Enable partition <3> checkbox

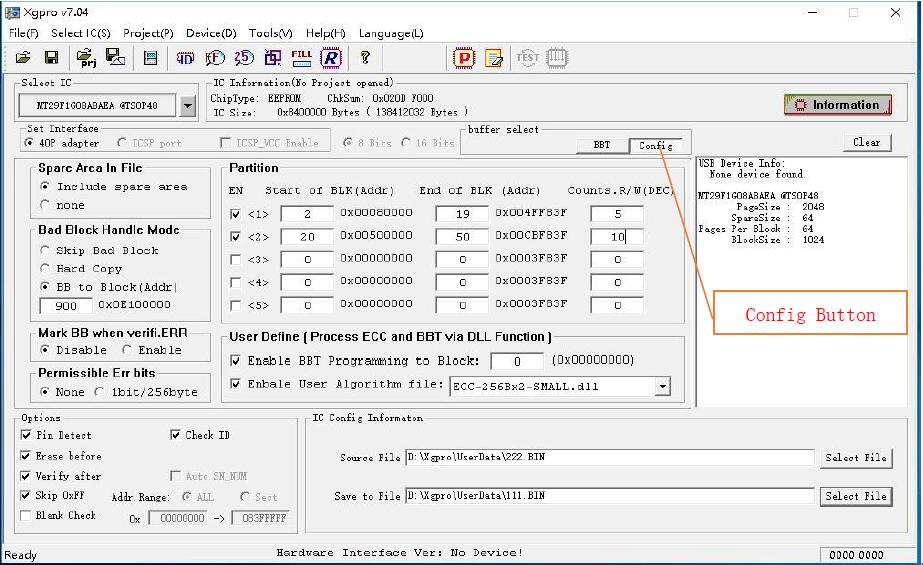point(235,260)
